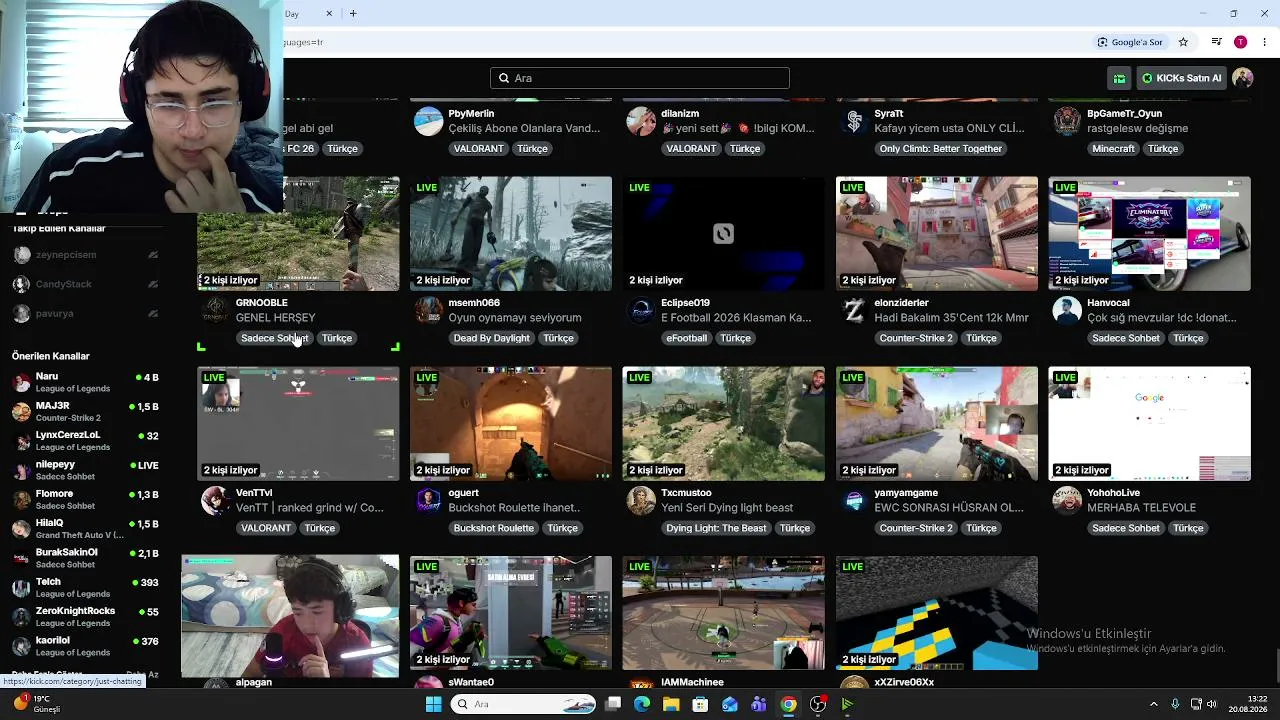This screenshot has height=720, width=1280.
Task: Open the Chrome profile T avatar
Action: [x=1241, y=42]
